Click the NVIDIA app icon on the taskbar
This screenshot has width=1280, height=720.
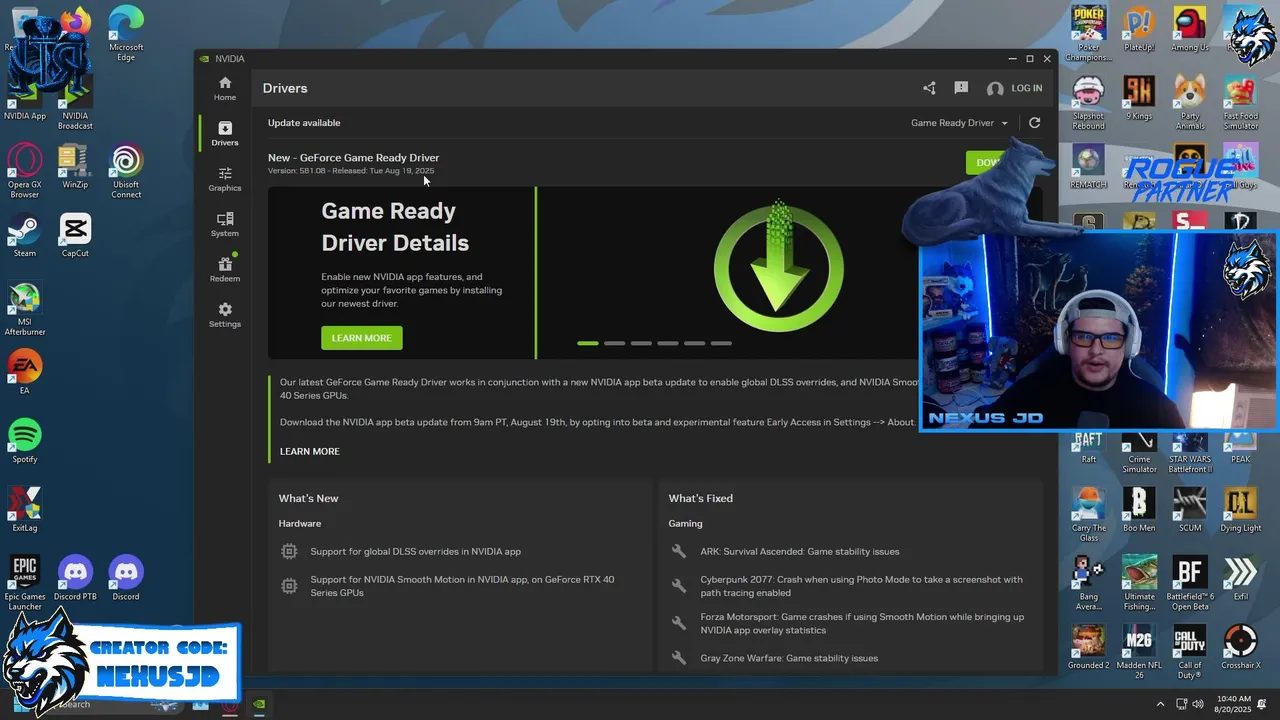coord(259,704)
